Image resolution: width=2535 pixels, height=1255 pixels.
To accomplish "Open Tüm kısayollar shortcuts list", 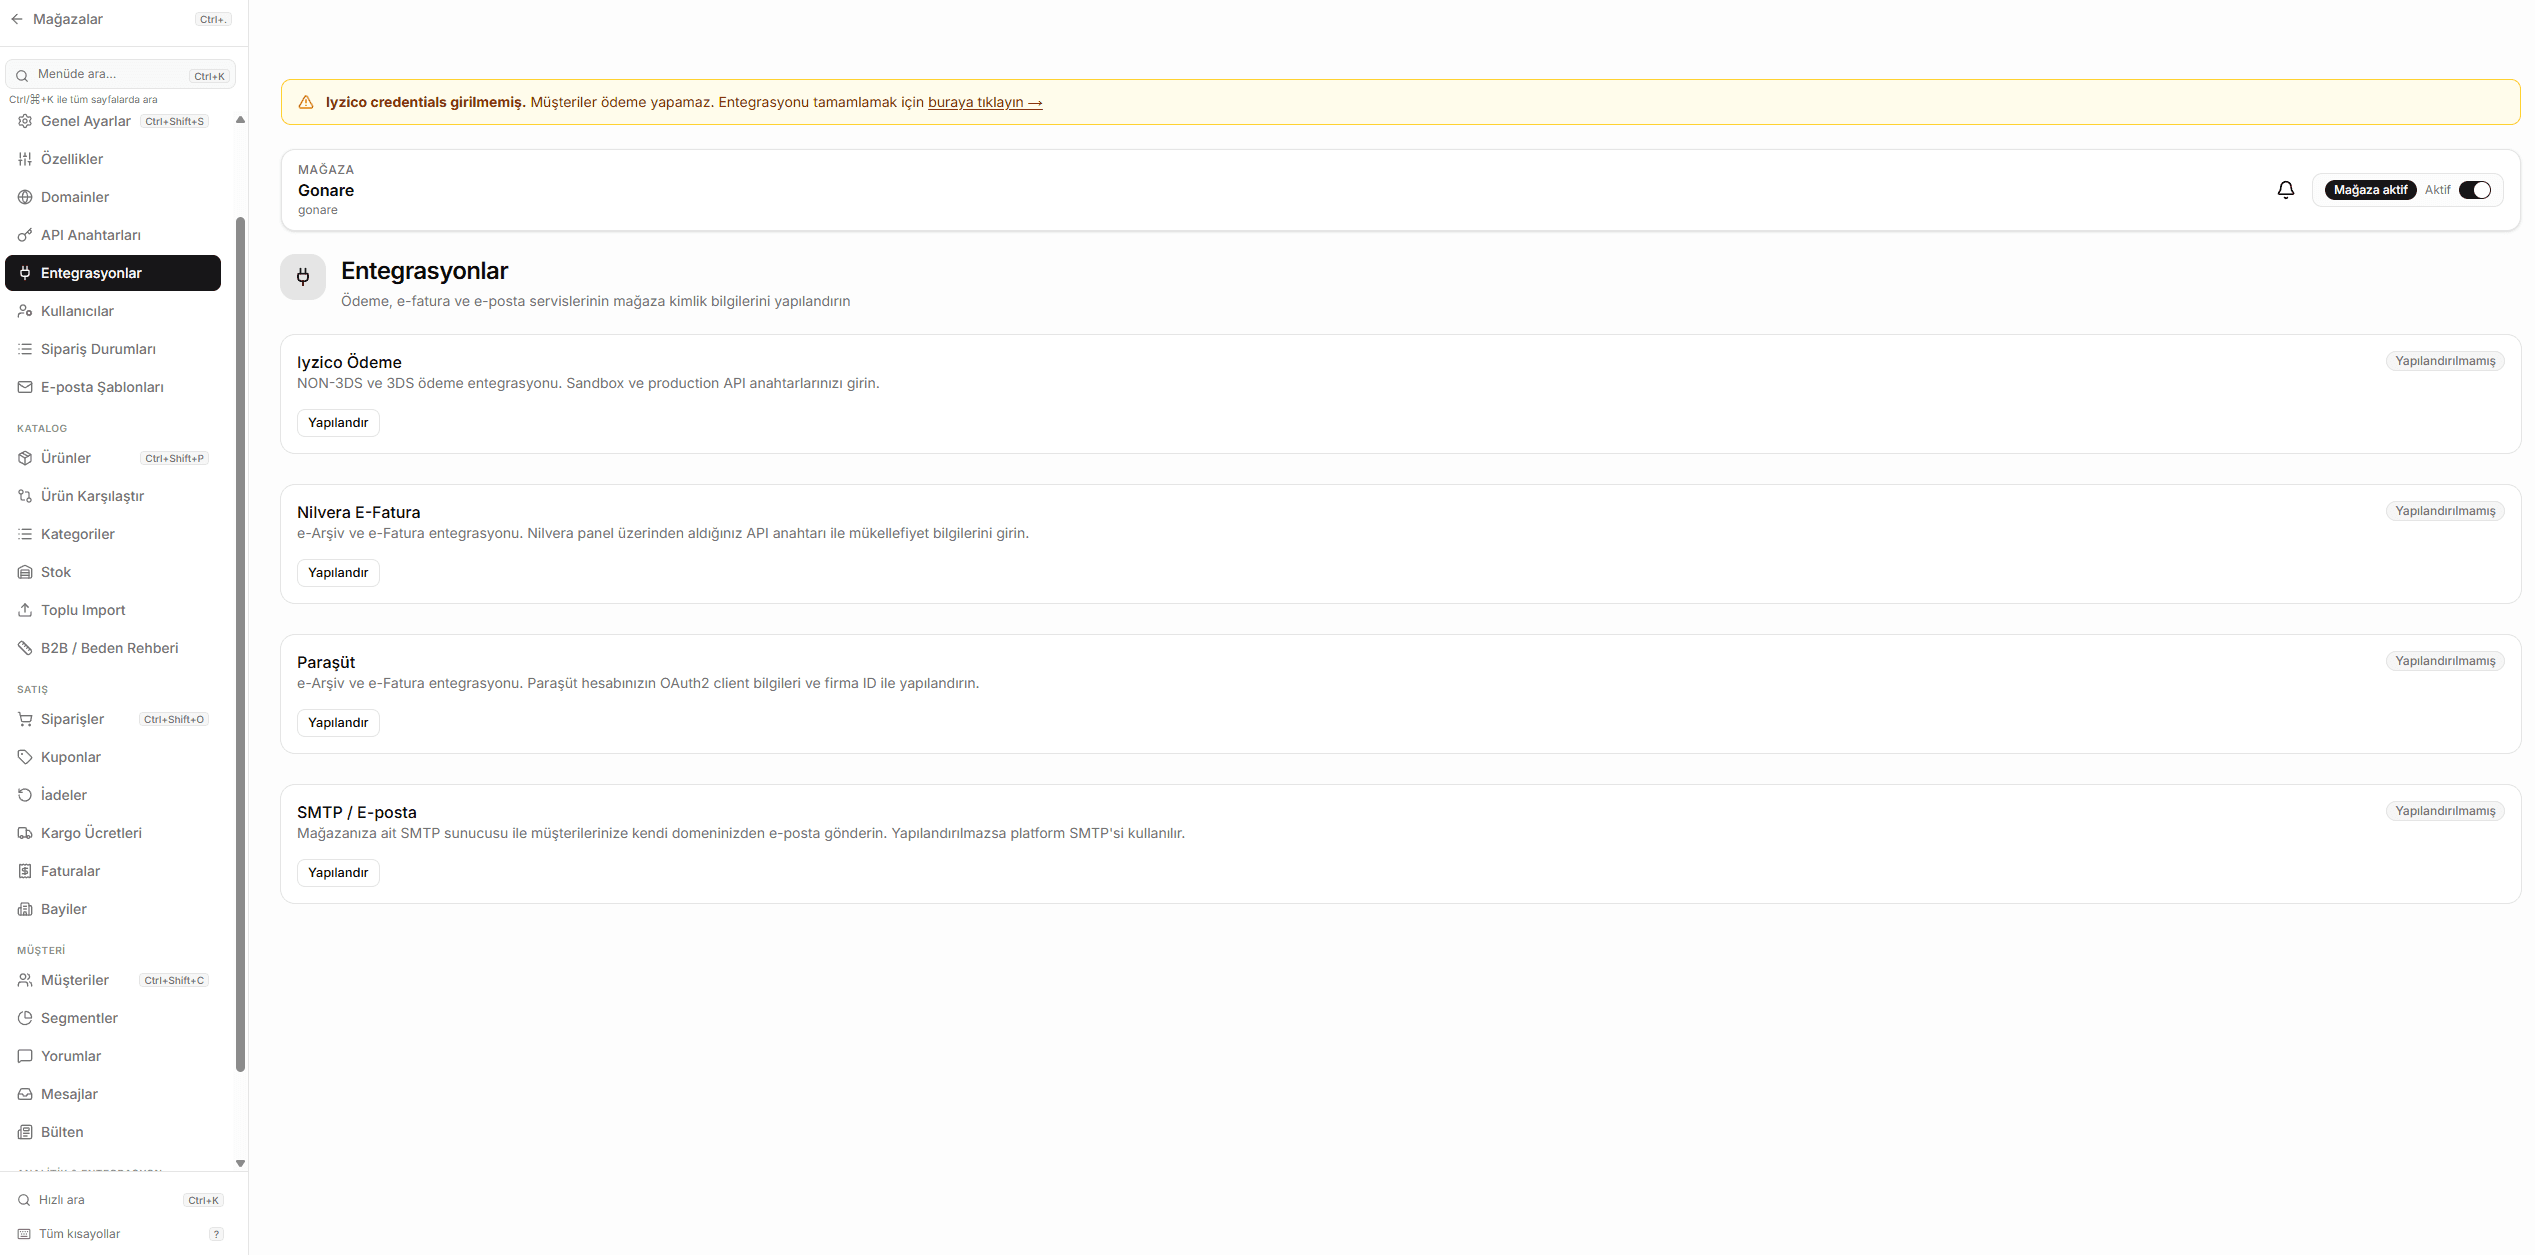I will (120, 1234).
